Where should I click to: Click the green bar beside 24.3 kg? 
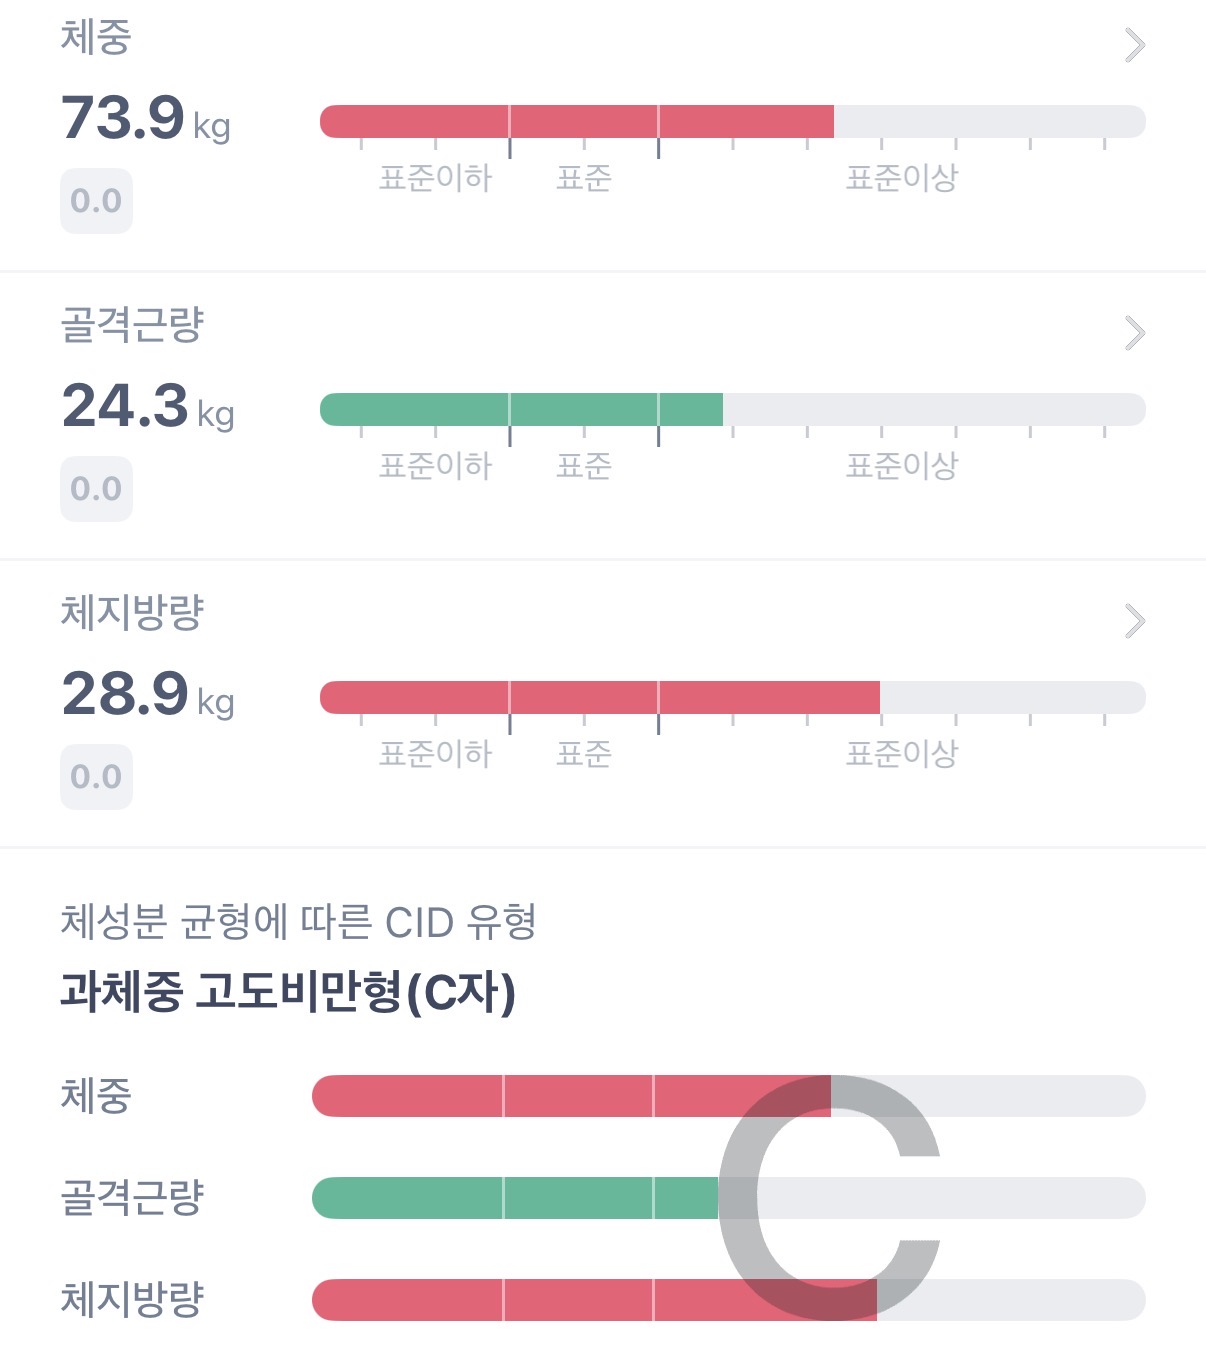click(x=521, y=409)
